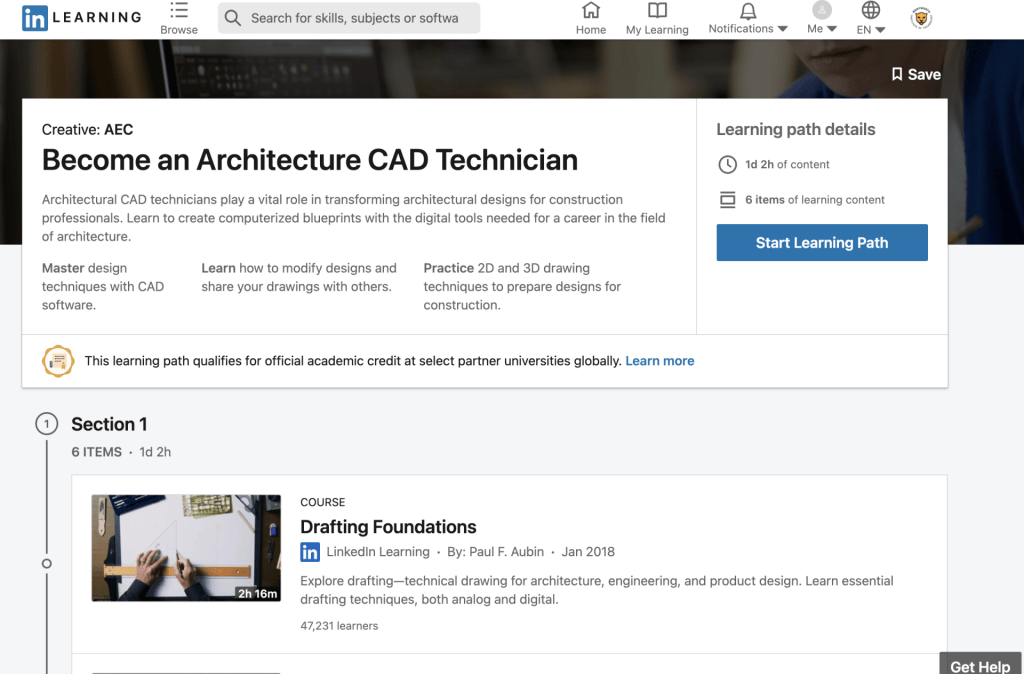
Task: Click the Jan 2018 date
Action: (588, 552)
